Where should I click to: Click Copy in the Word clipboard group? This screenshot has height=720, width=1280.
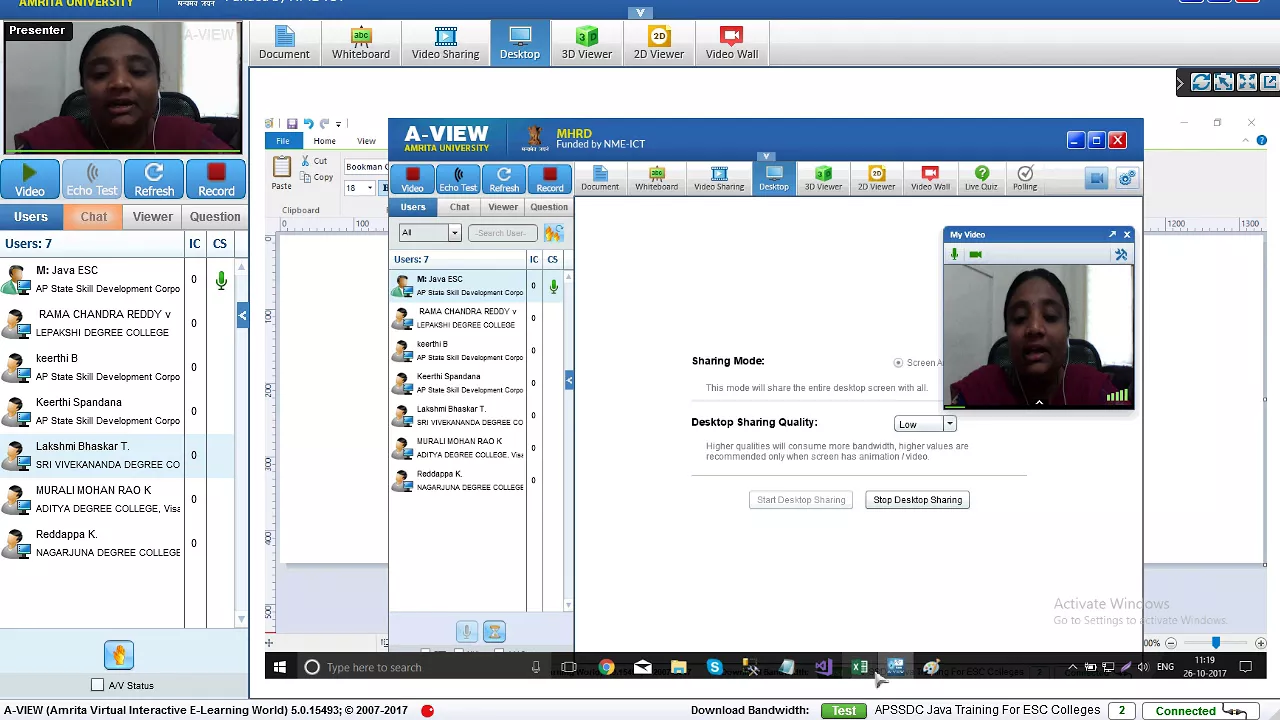click(x=316, y=178)
